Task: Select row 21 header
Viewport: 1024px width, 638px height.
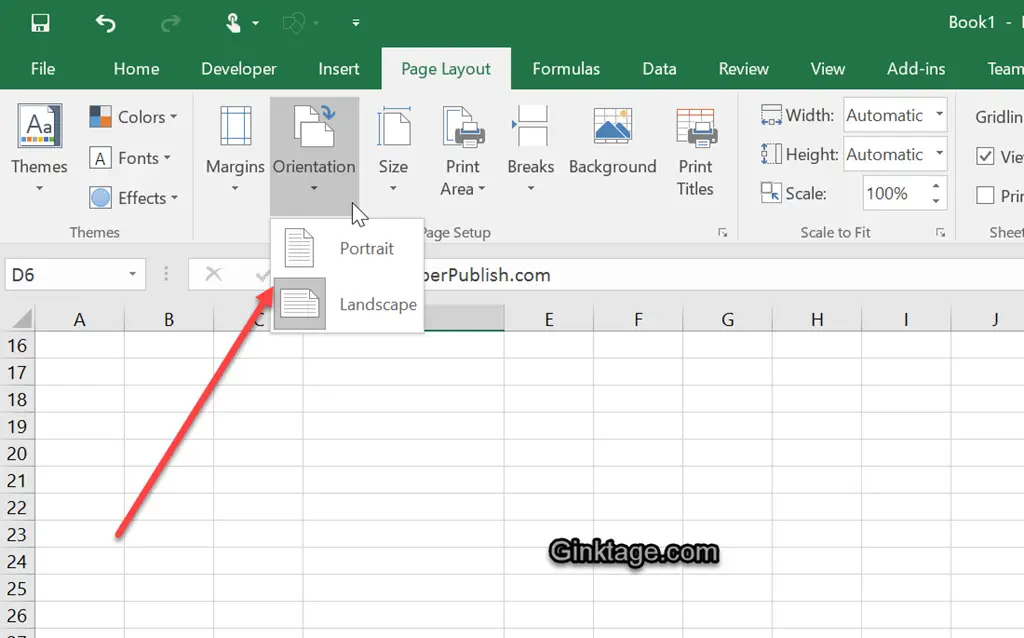Action: (x=17, y=481)
